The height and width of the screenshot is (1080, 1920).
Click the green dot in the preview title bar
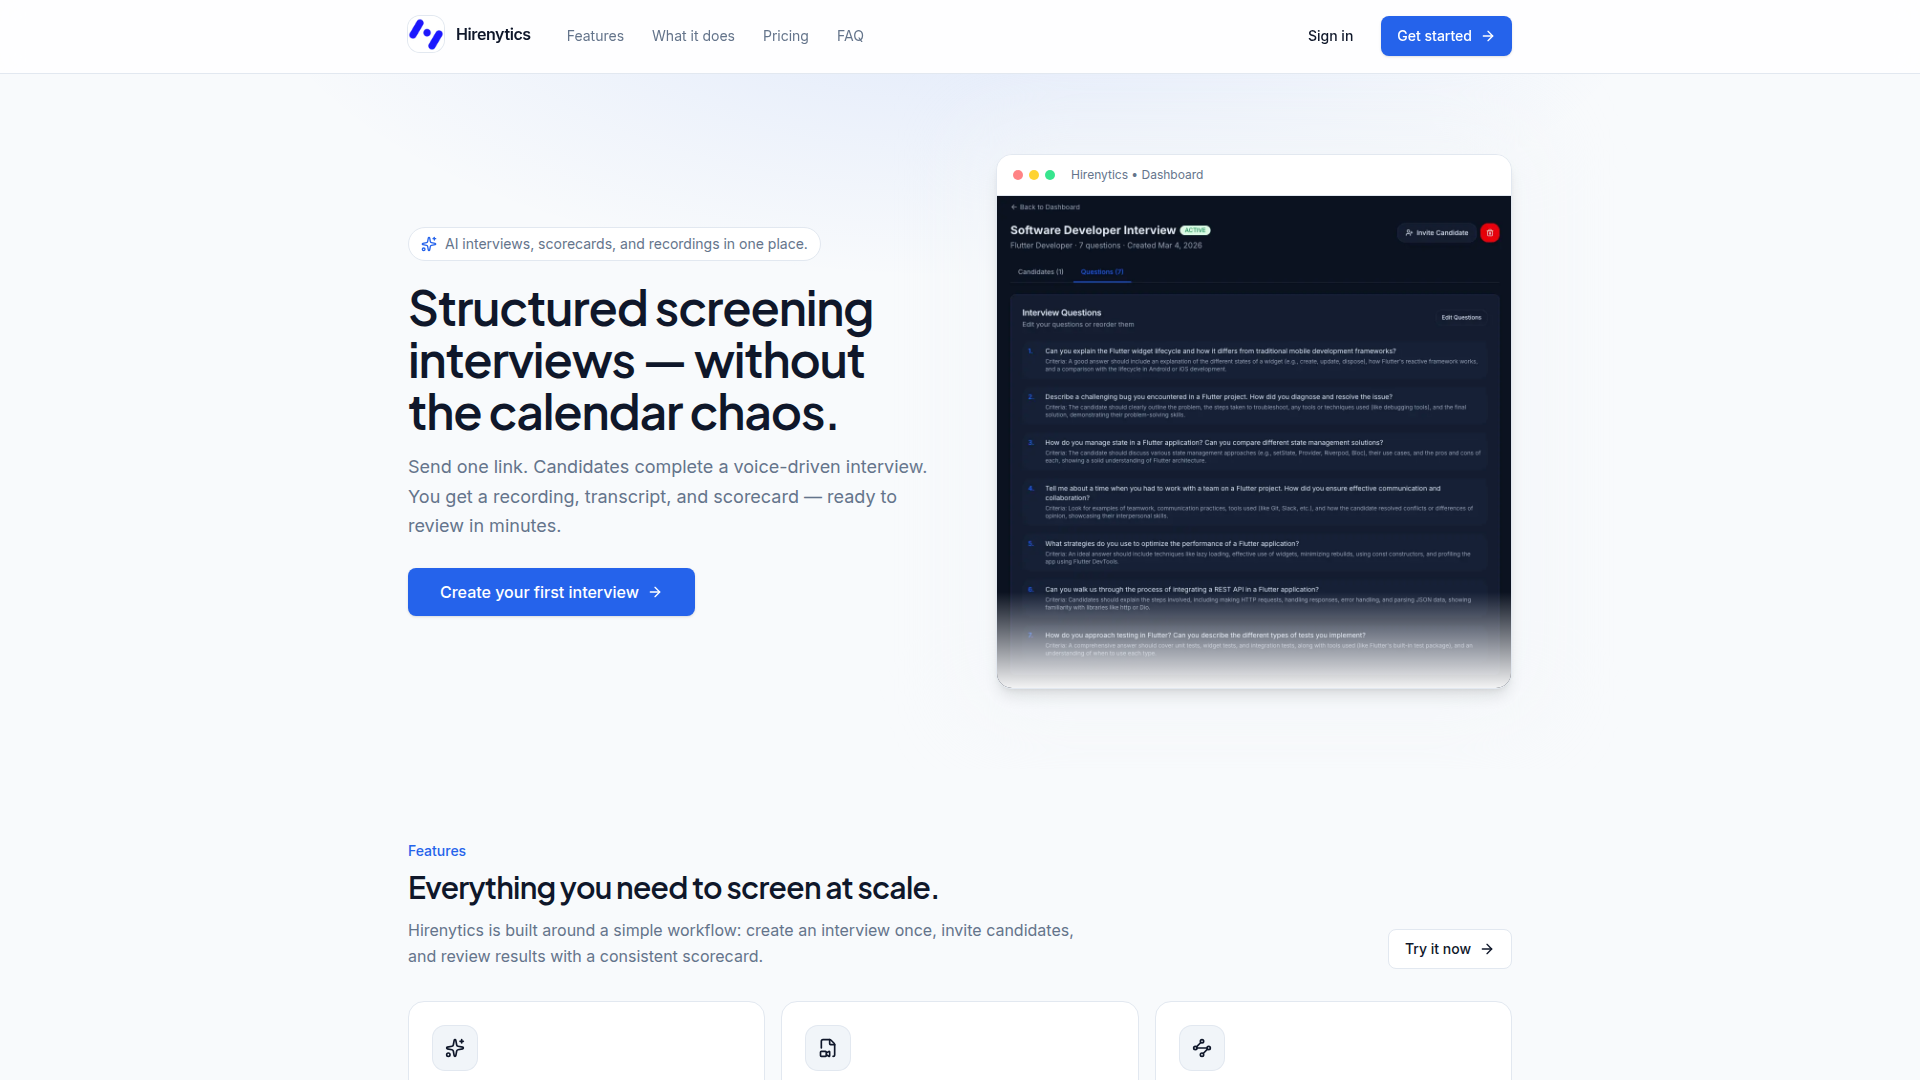point(1050,175)
